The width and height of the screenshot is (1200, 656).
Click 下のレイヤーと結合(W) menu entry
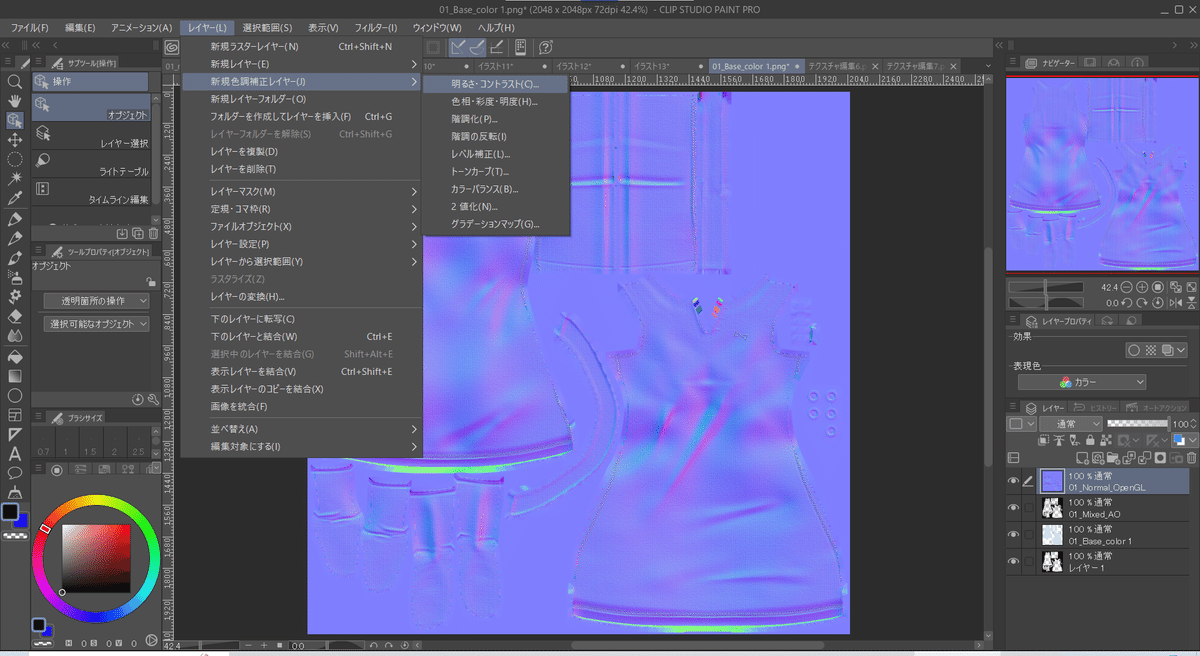click(302, 336)
